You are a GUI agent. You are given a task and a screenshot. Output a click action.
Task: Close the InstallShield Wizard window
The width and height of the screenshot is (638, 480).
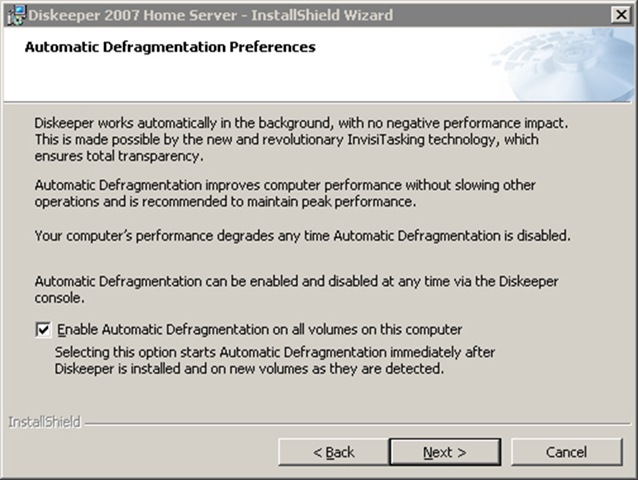coord(621,15)
